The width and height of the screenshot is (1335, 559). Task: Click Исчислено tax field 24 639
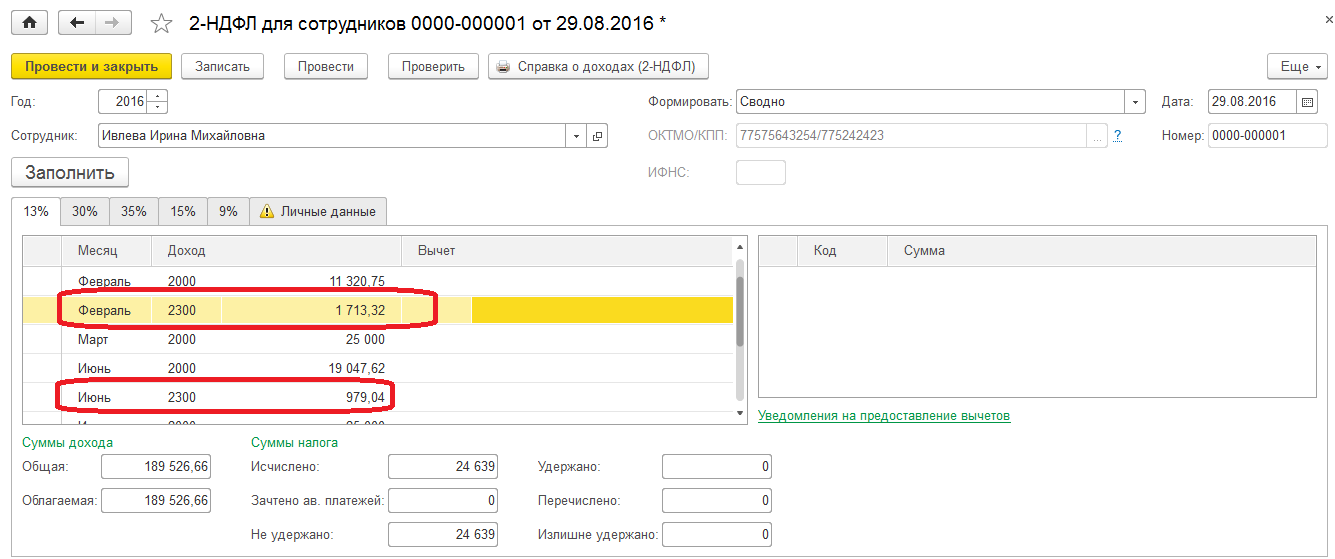pos(443,466)
